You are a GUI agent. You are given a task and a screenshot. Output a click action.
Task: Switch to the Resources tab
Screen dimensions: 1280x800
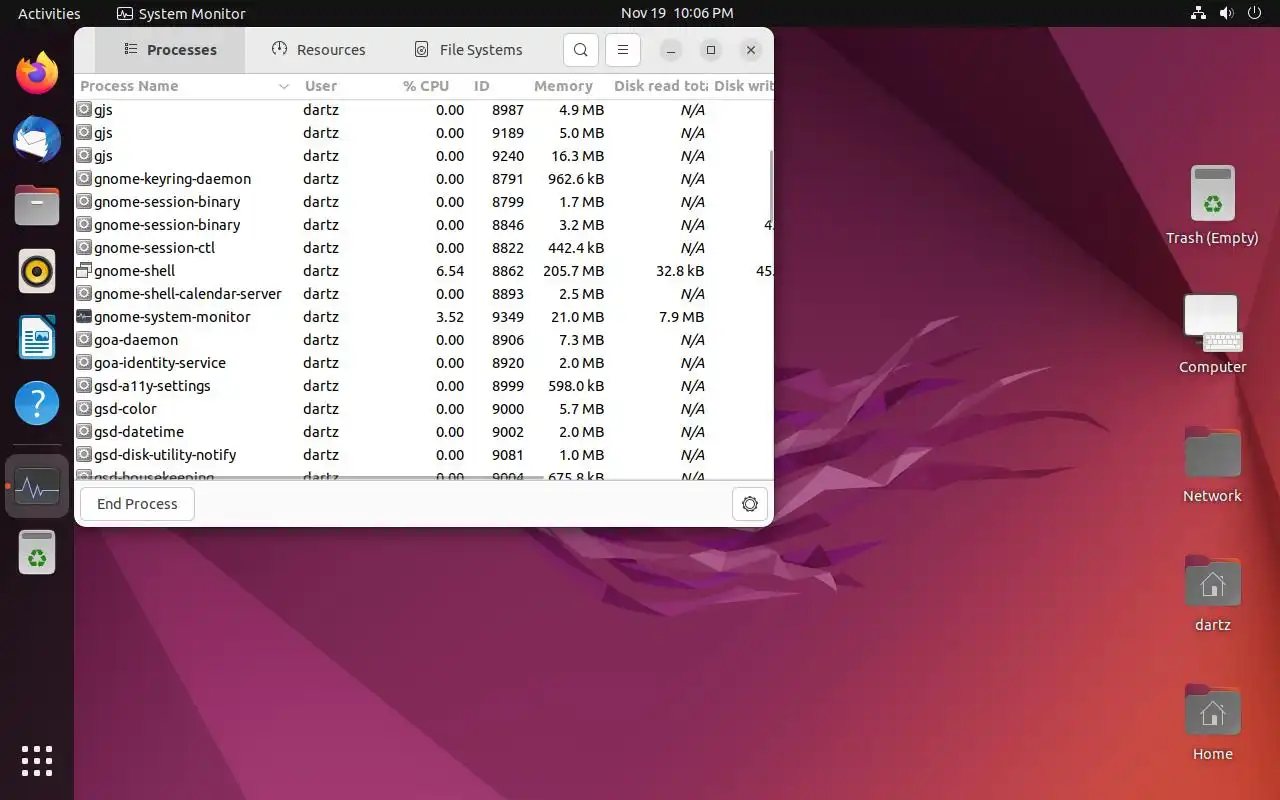pos(318,50)
